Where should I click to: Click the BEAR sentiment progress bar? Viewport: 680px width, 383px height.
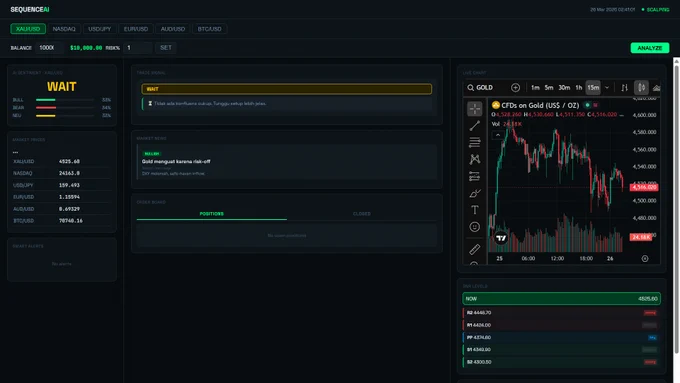[x=65, y=108]
